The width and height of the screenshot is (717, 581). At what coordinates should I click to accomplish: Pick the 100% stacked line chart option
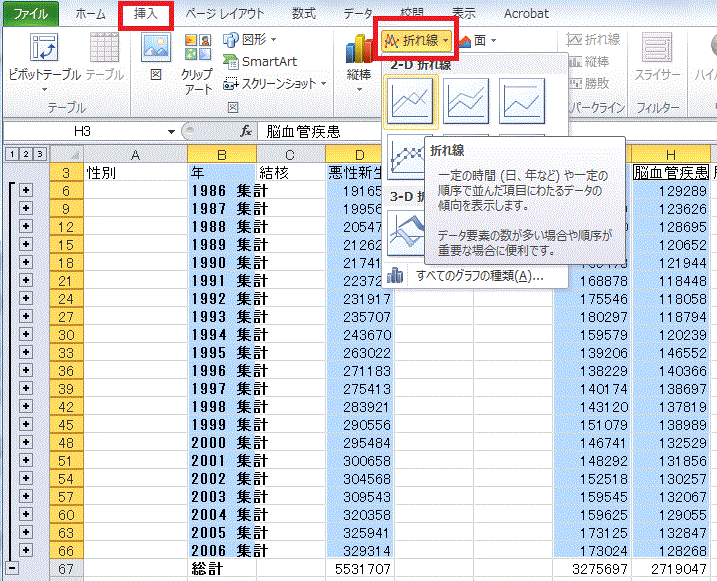pos(522,100)
